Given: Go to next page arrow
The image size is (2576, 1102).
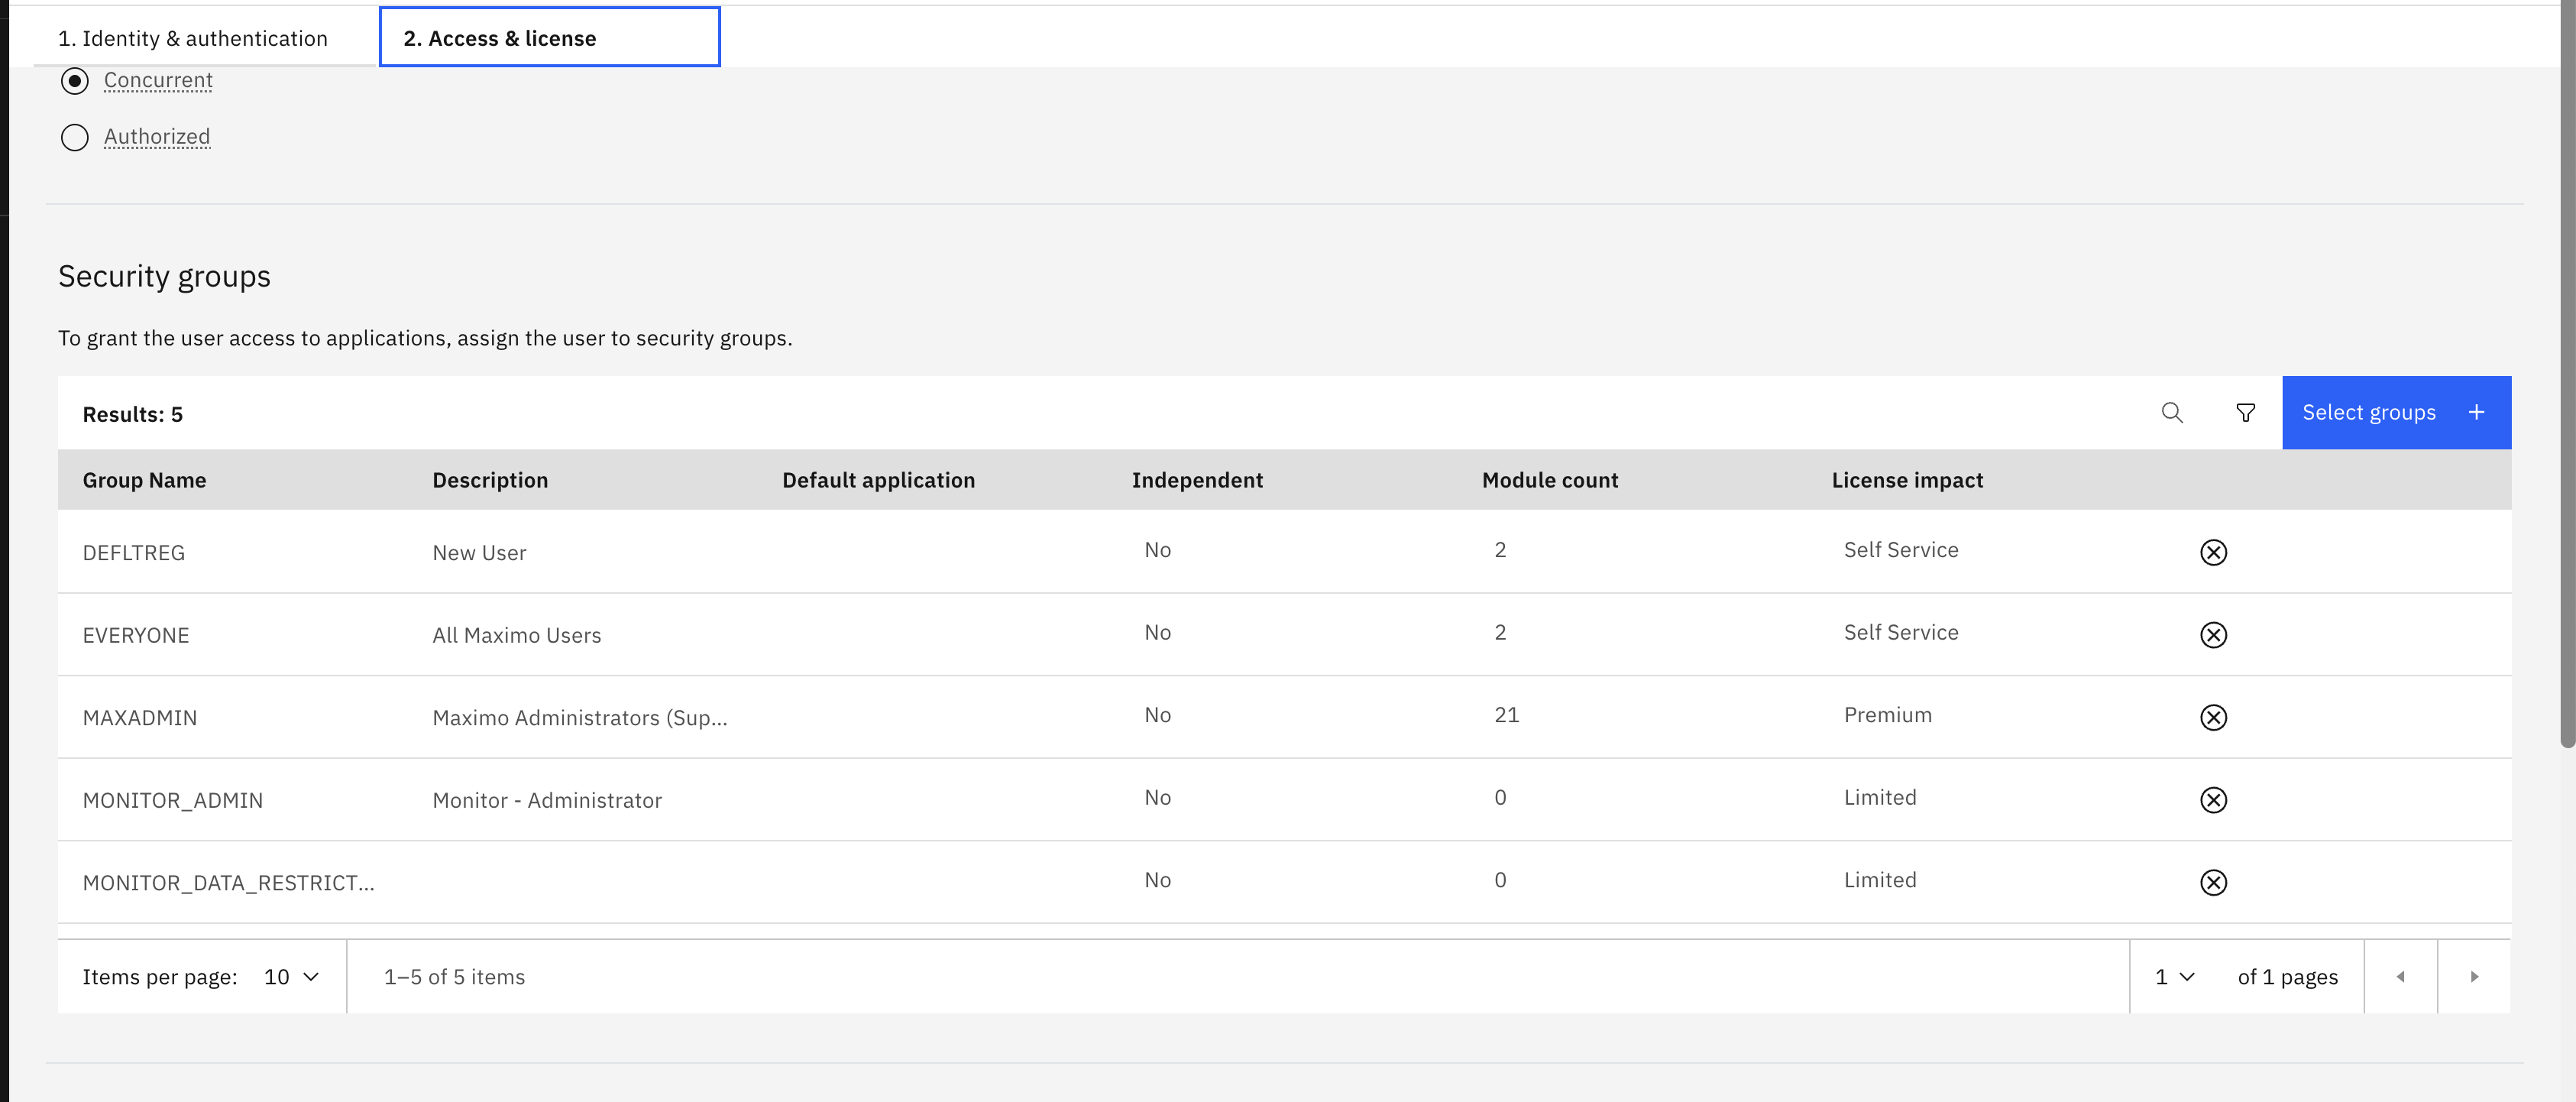Looking at the screenshot, I should click(x=2474, y=977).
